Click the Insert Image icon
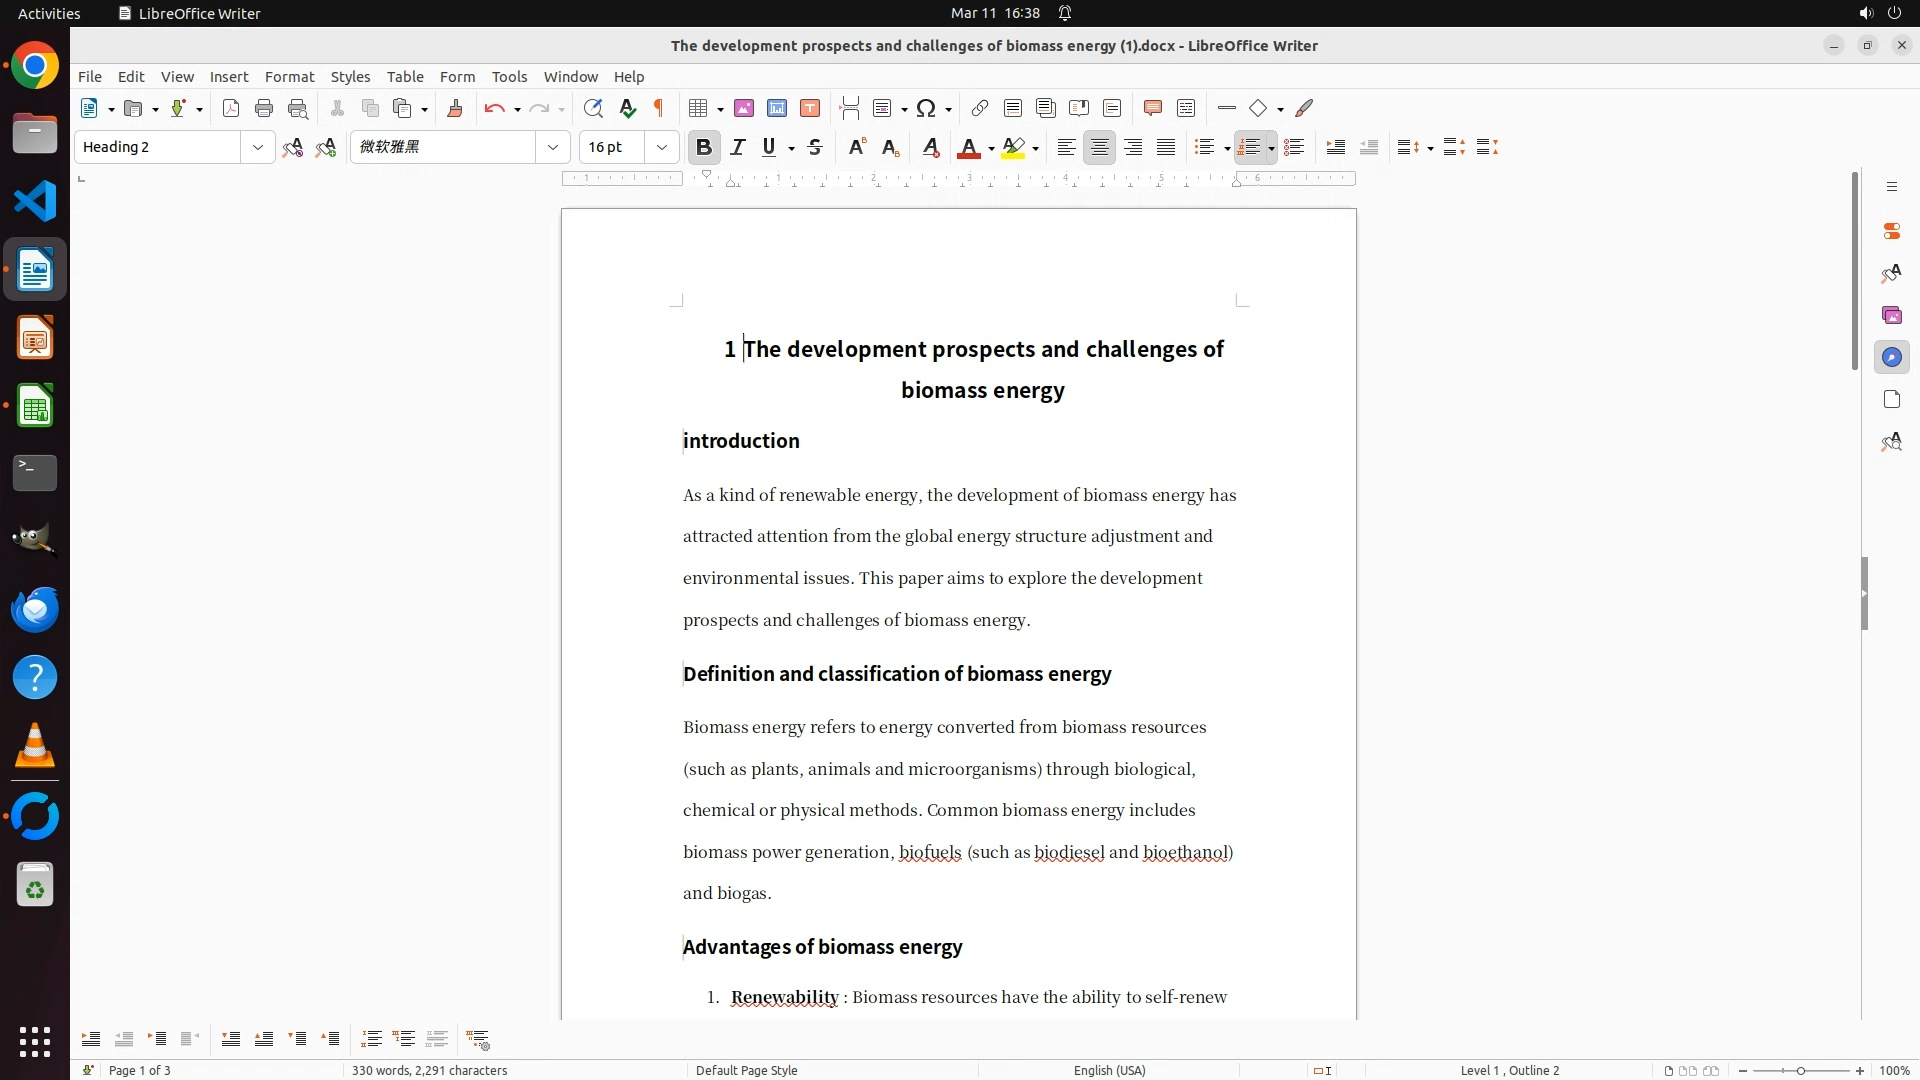Image resolution: width=1920 pixels, height=1080 pixels. 744,108
